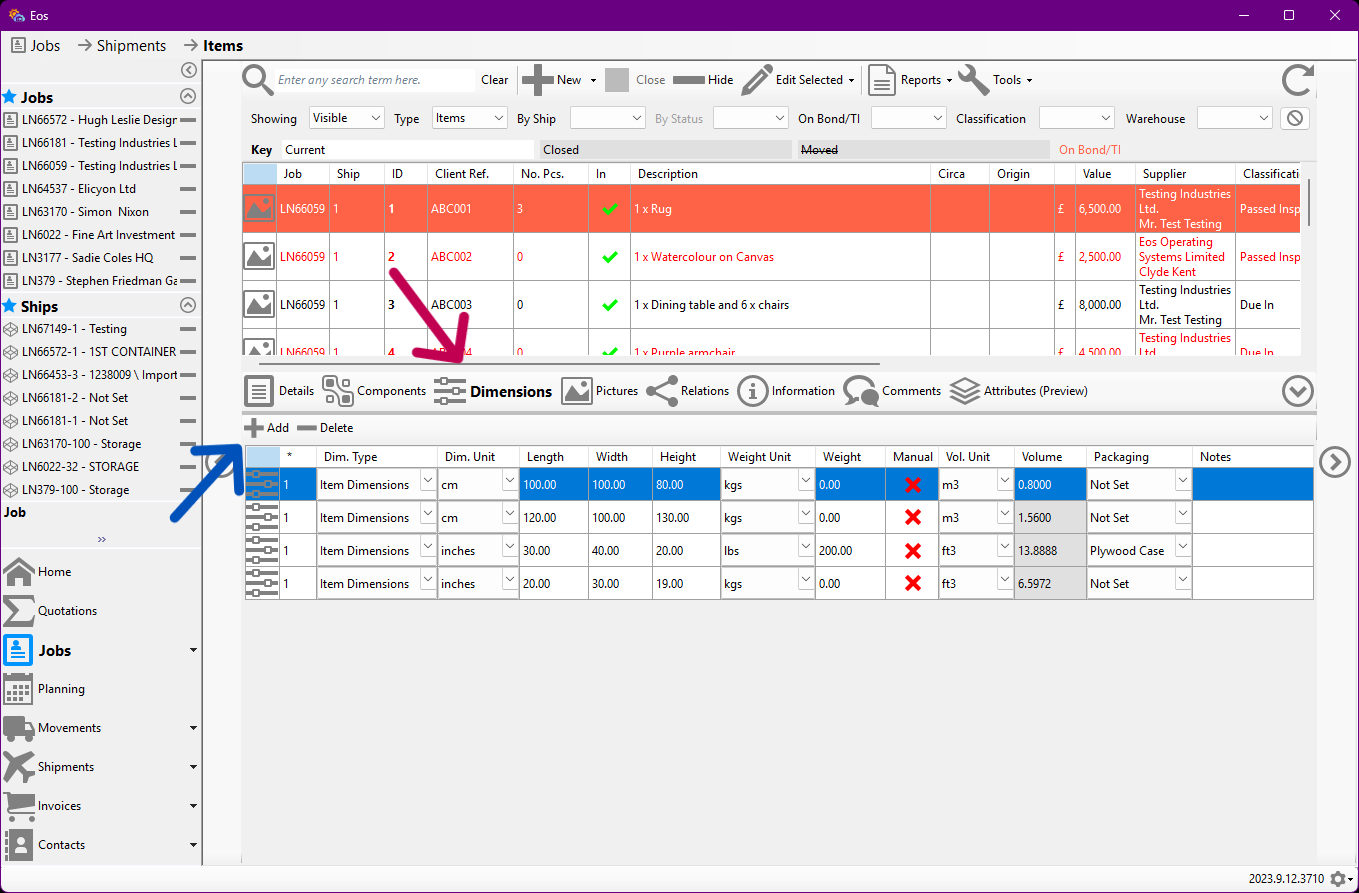Click the clear filters circle icon

coord(1295,118)
